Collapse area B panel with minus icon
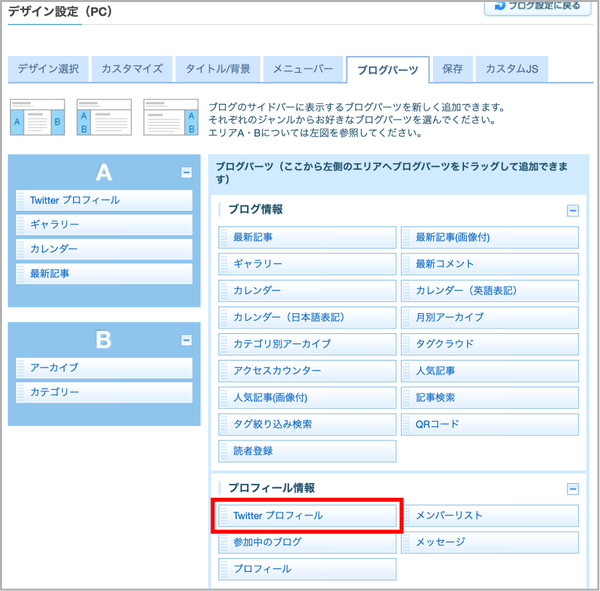 [x=186, y=340]
